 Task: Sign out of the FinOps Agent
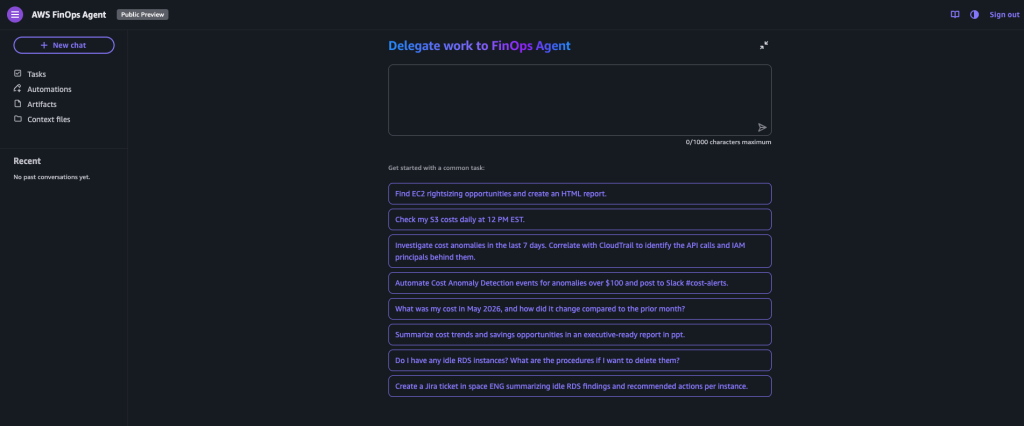pos(1004,14)
